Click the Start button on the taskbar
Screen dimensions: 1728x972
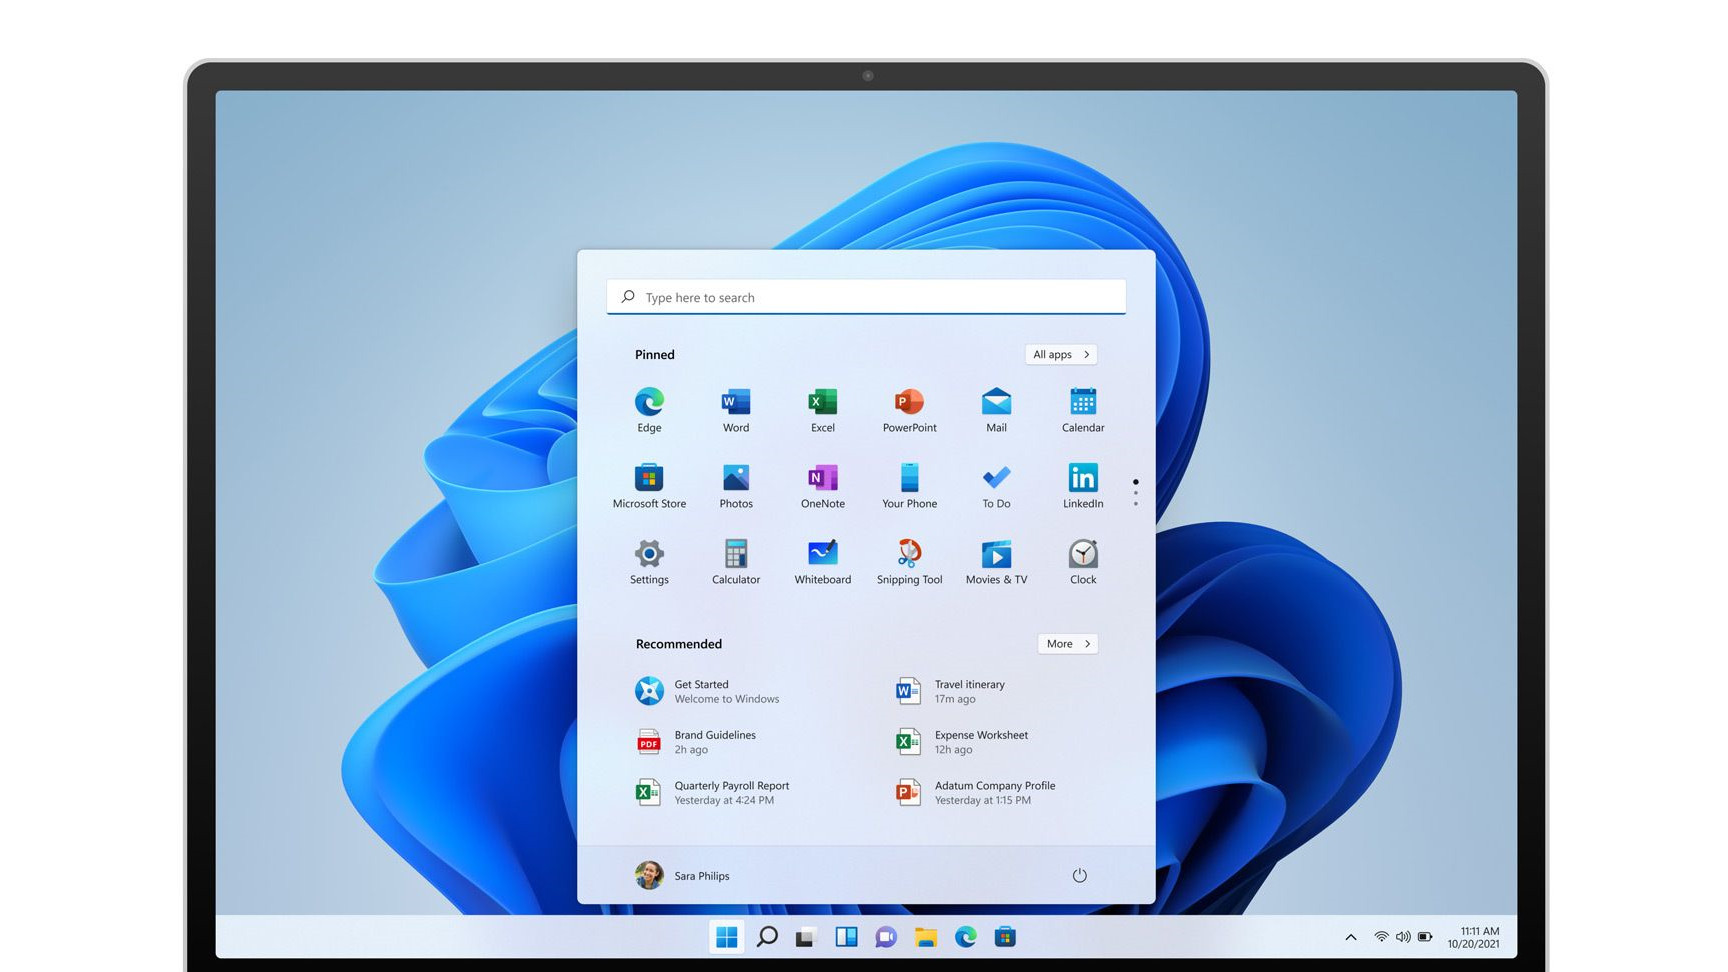click(727, 937)
